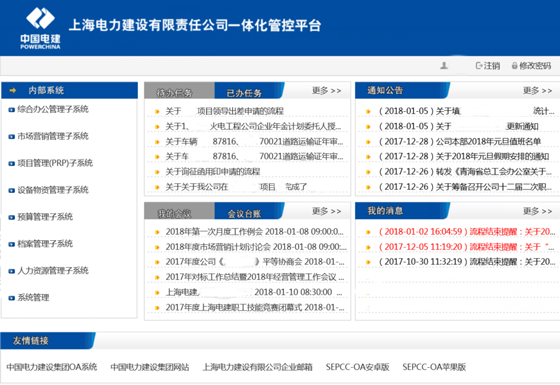Open 市场营销管理子系统
The image size is (560, 385).
pyautogui.click(x=53, y=136)
